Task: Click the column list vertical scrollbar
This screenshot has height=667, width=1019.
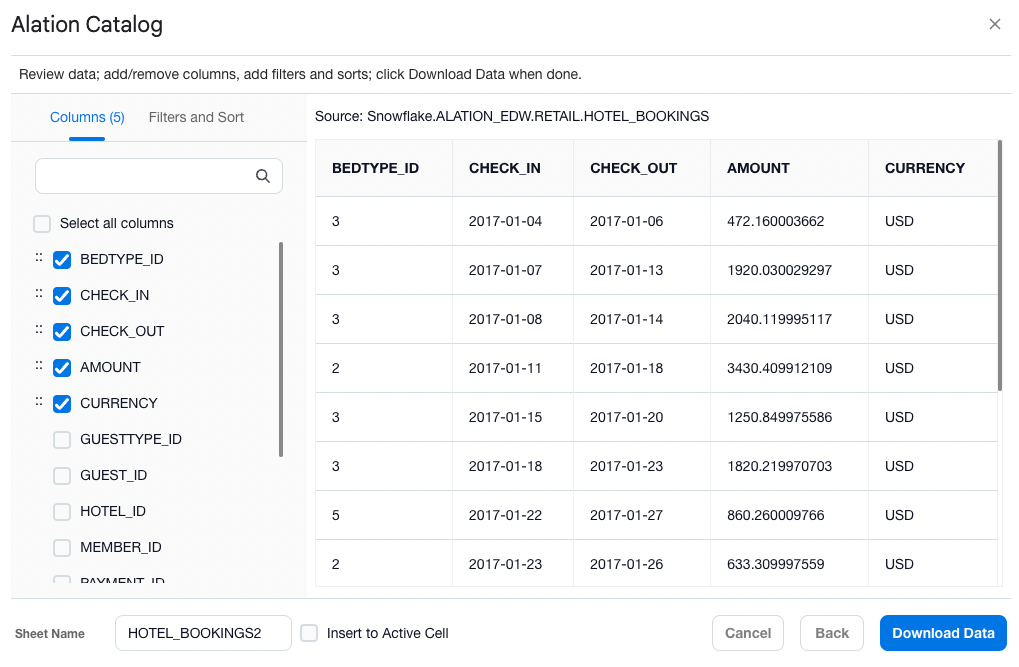Action: (281, 349)
